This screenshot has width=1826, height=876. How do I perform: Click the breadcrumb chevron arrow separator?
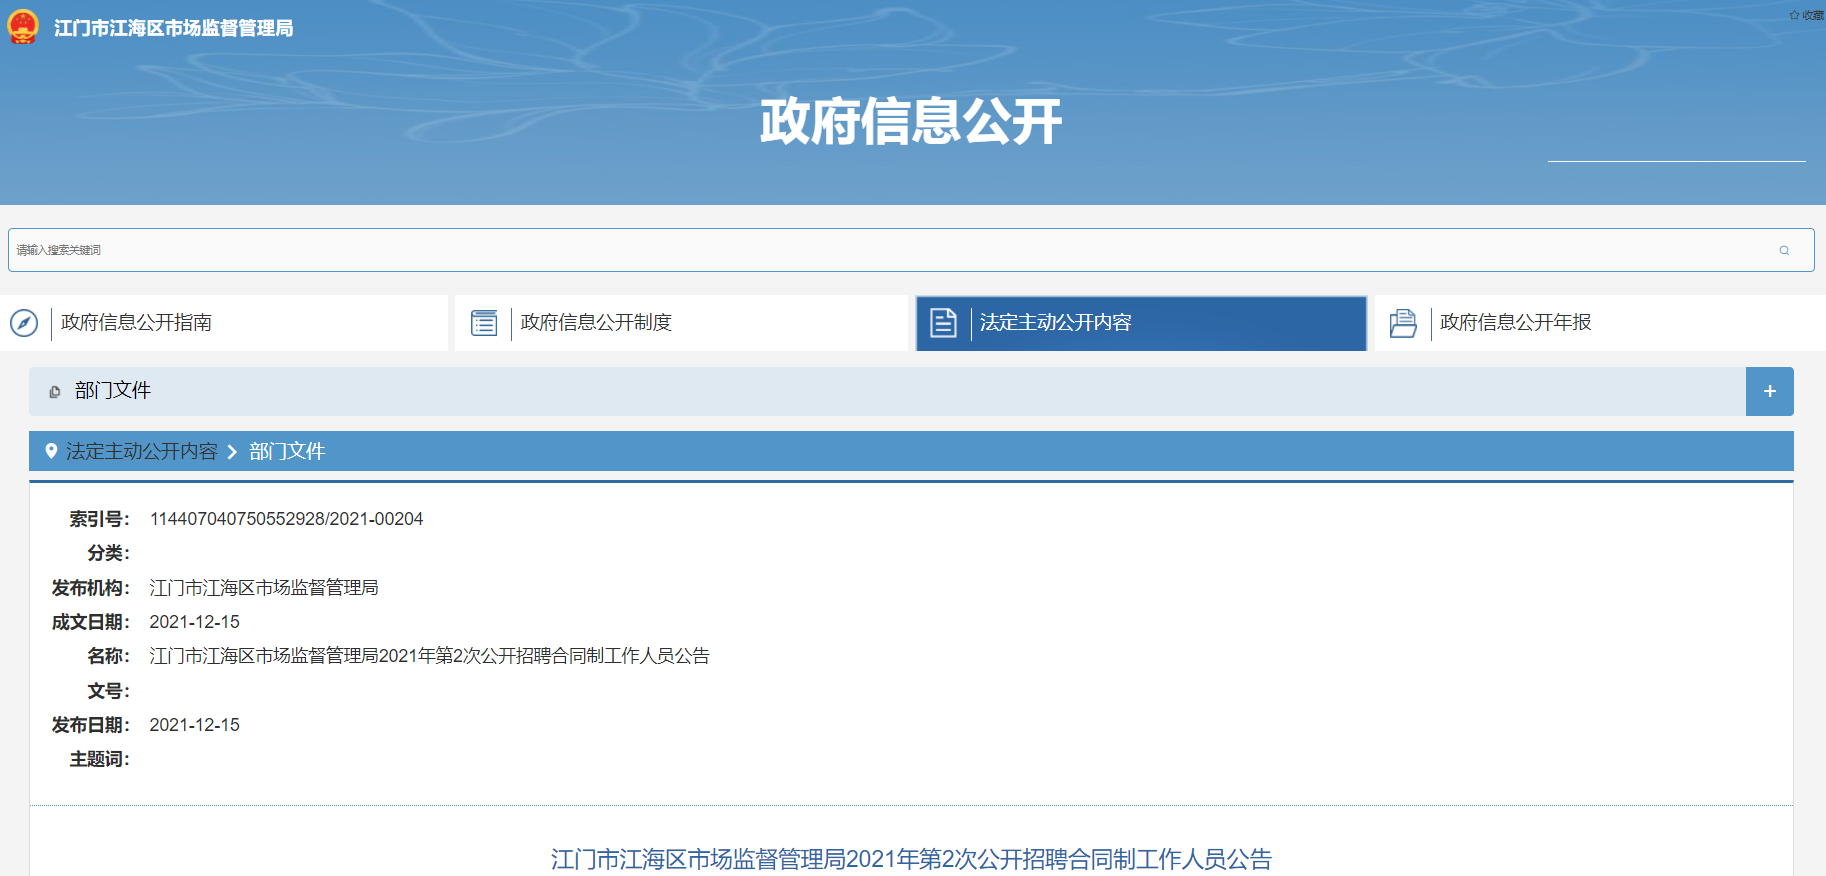click(x=232, y=452)
